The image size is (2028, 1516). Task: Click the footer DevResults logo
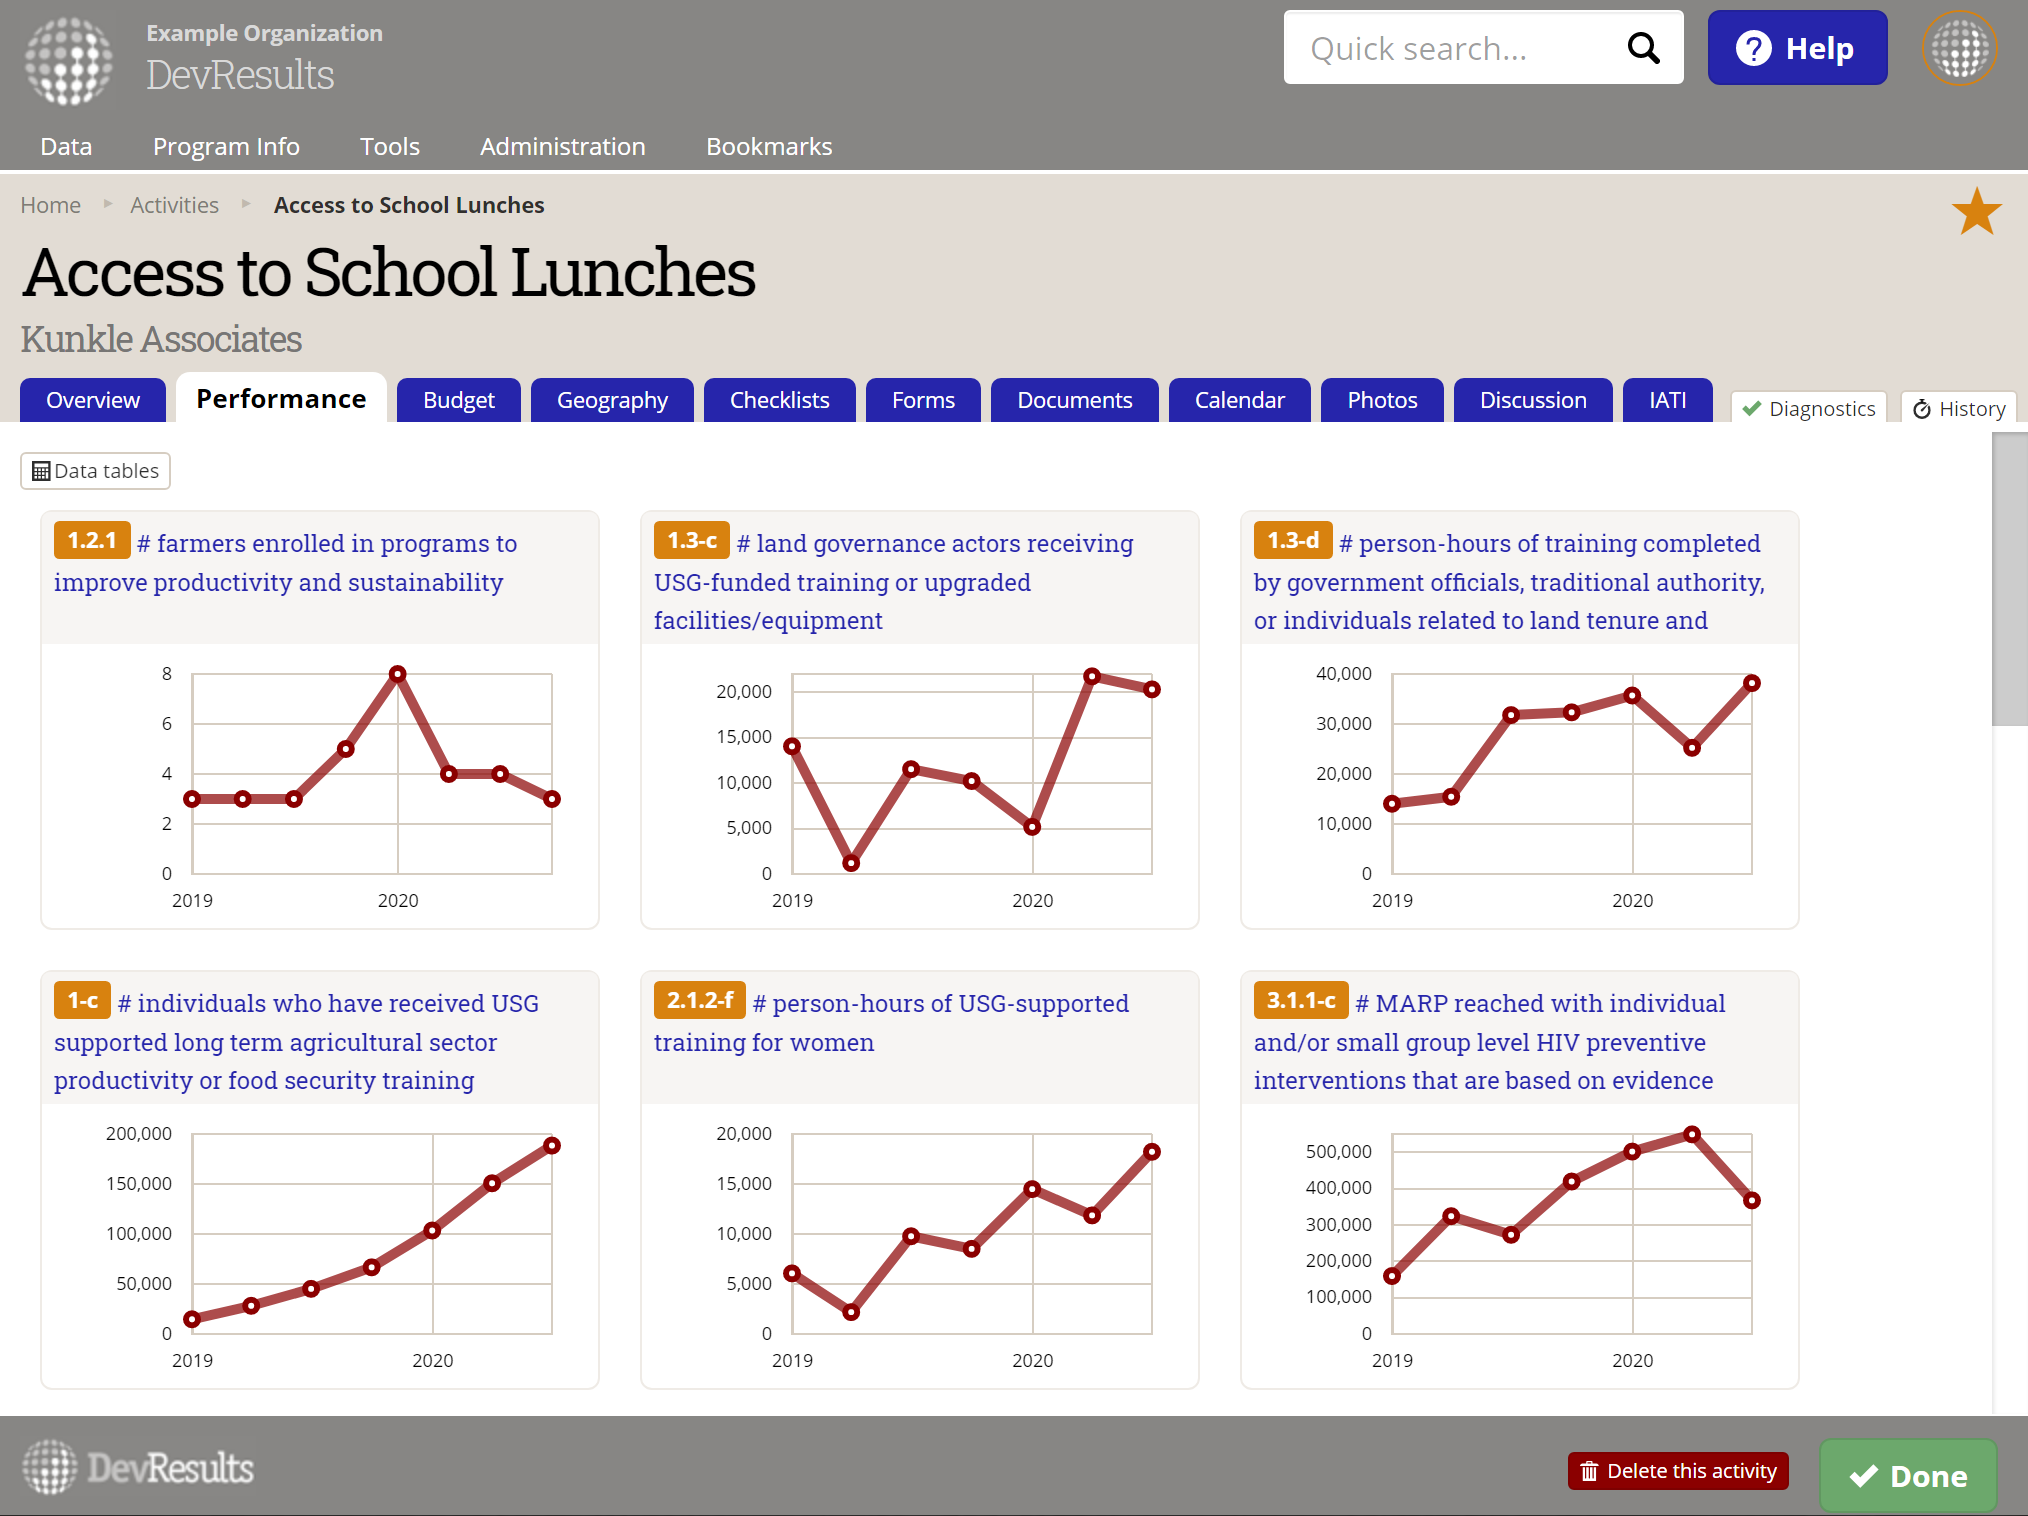click(138, 1468)
